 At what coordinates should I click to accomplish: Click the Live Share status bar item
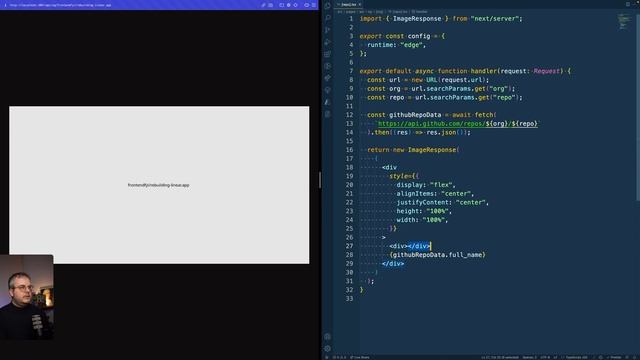click(360, 357)
